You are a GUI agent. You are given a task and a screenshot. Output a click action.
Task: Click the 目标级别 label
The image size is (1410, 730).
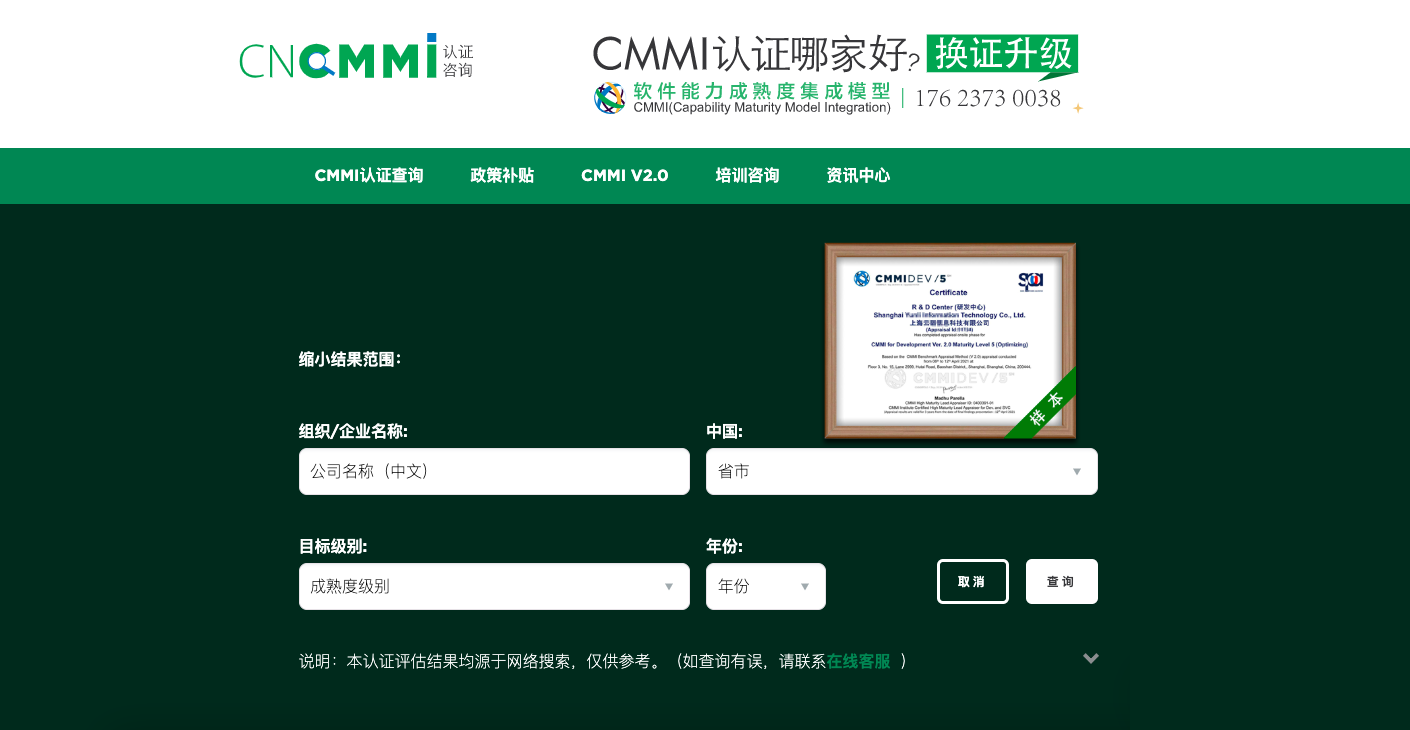point(333,546)
